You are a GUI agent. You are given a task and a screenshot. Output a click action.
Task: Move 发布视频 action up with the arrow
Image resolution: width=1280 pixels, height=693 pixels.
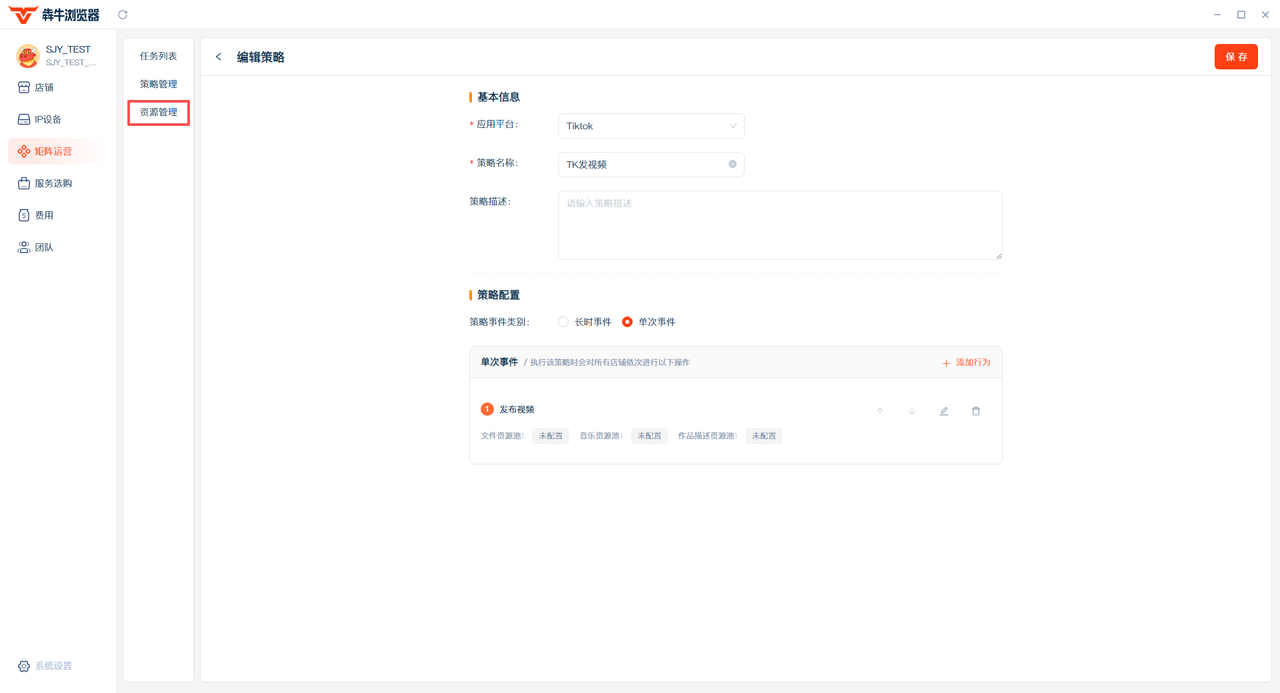click(880, 411)
